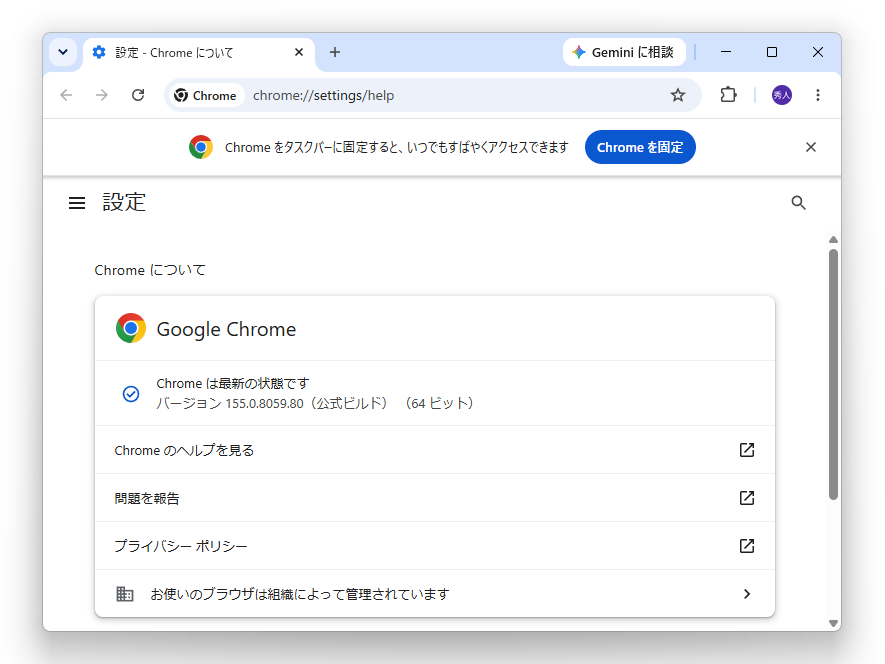Viewport: 885px width, 664px height.
Task: Open Chrome three-dot menu
Action: 818,95
